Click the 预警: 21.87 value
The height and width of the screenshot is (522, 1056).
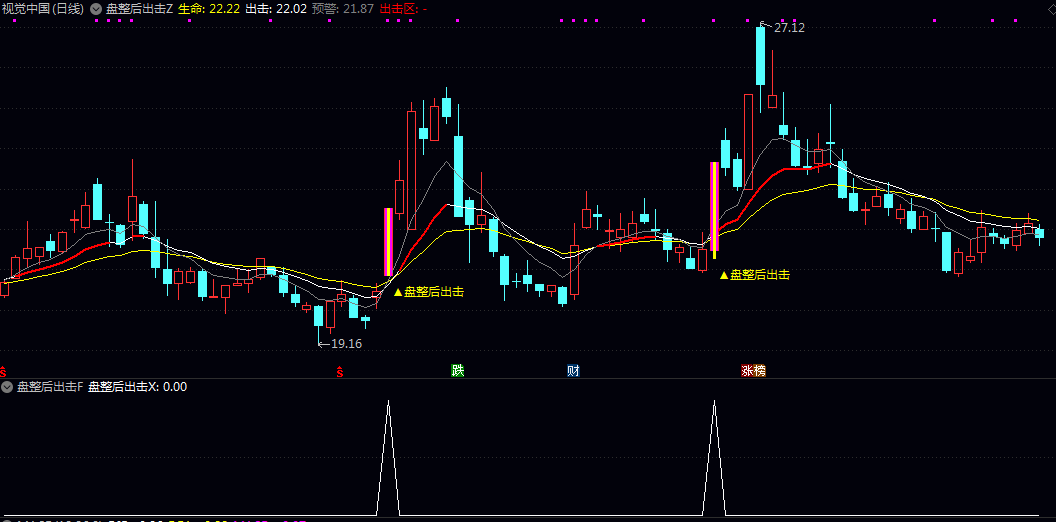tap(343, 9)
